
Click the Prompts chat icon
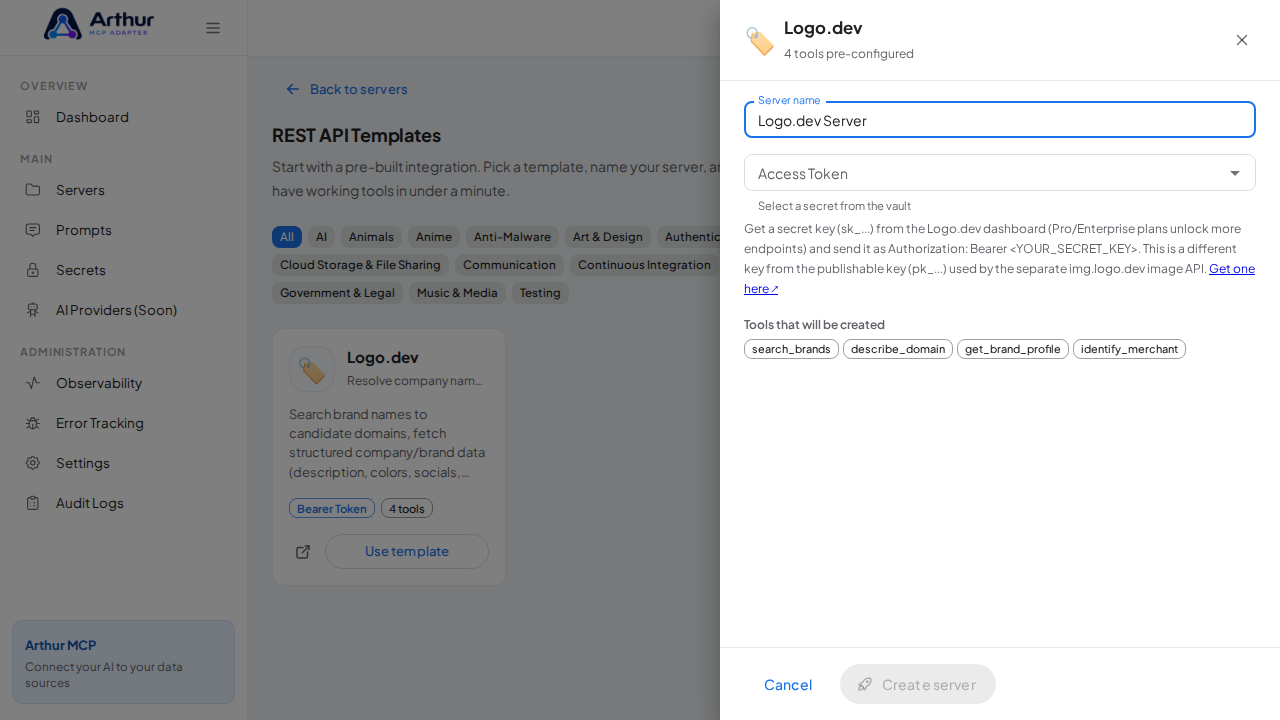(x=33, y=230)
